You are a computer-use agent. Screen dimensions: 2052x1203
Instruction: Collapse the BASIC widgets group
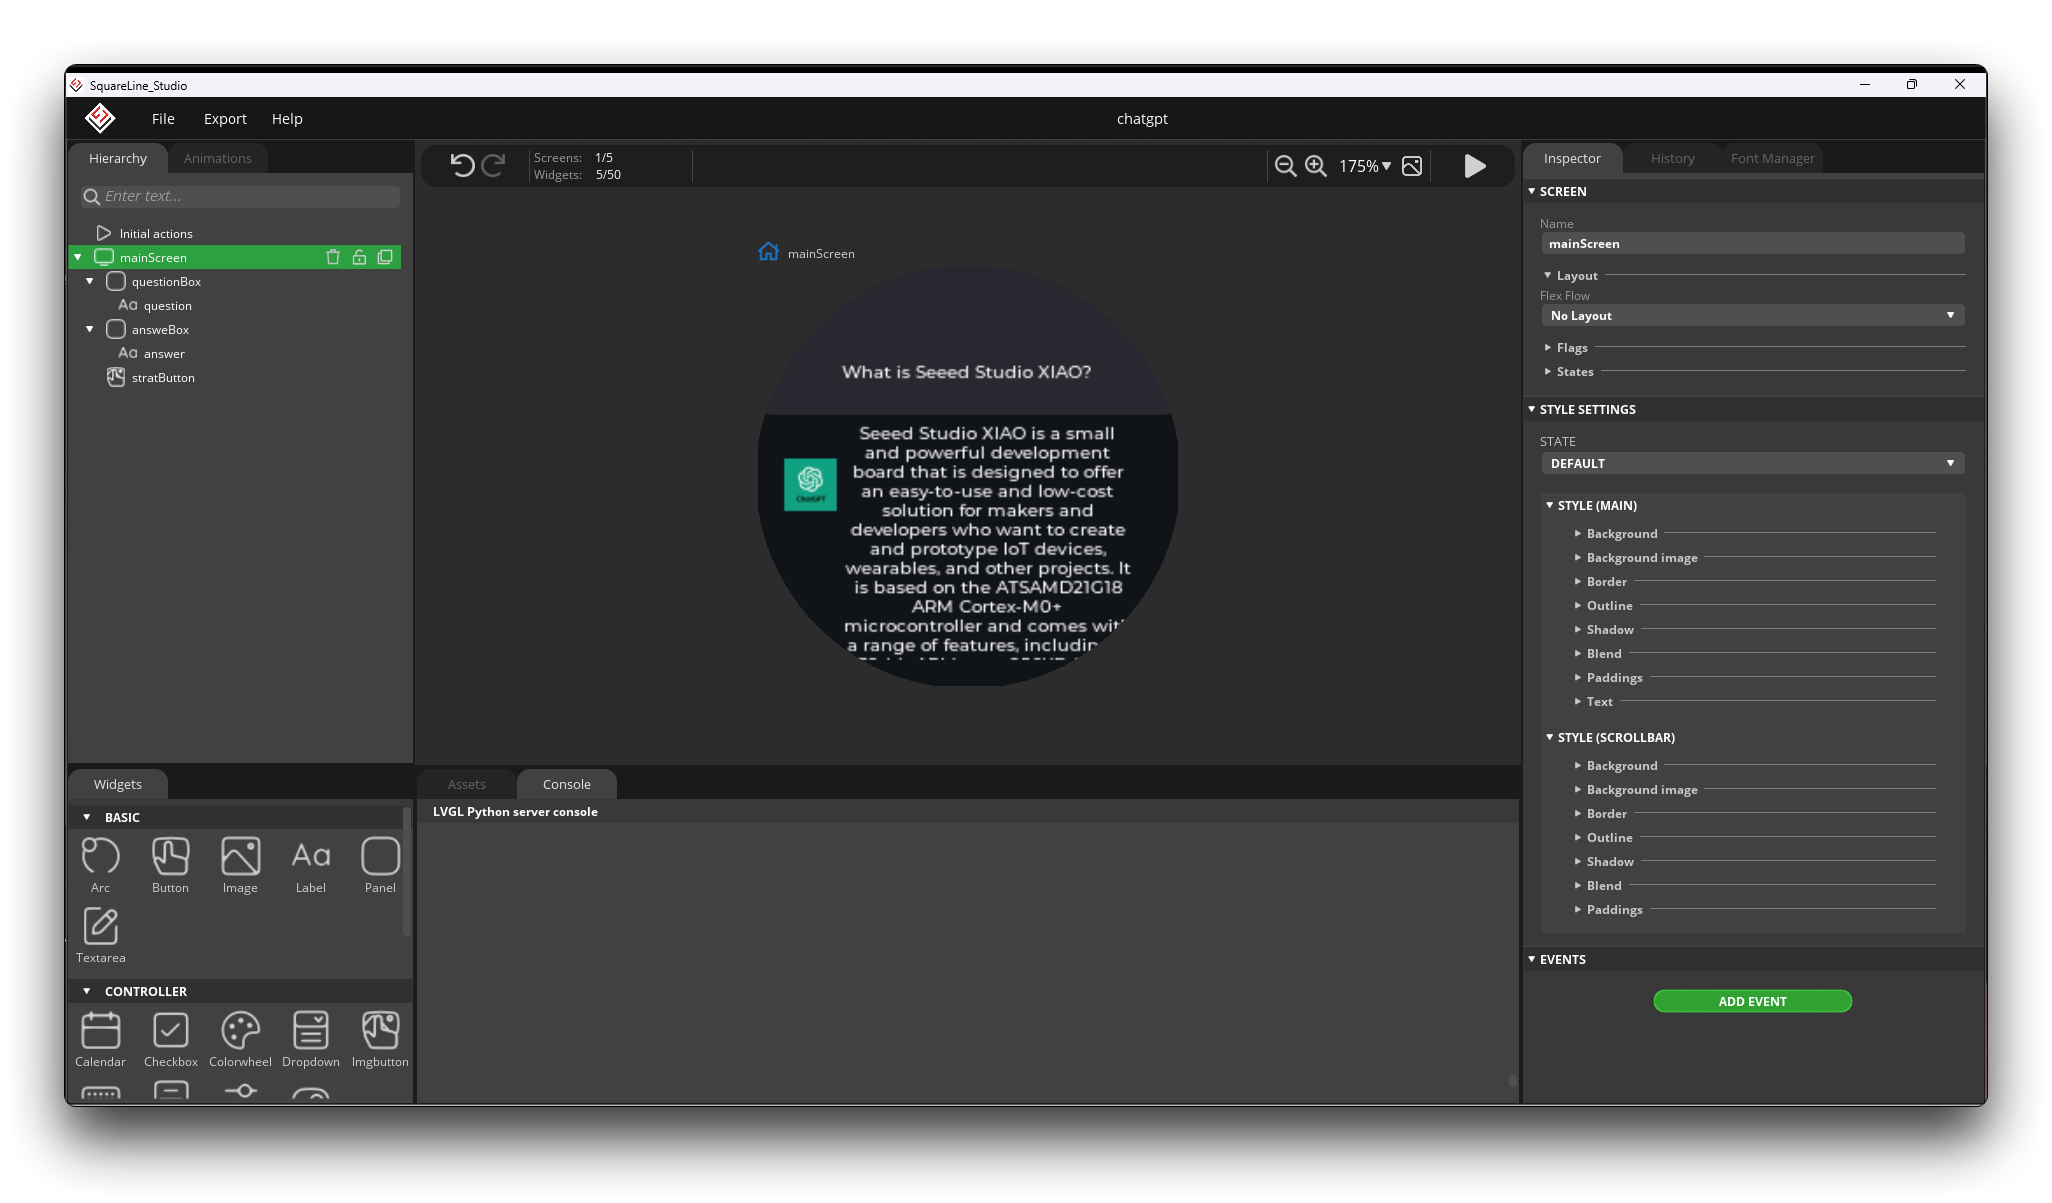tap(87, 817)
